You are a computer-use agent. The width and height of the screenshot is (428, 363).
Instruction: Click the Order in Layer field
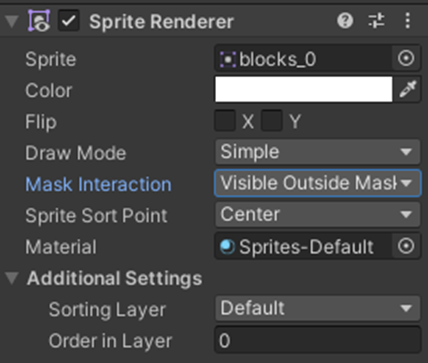pos(318,340)
